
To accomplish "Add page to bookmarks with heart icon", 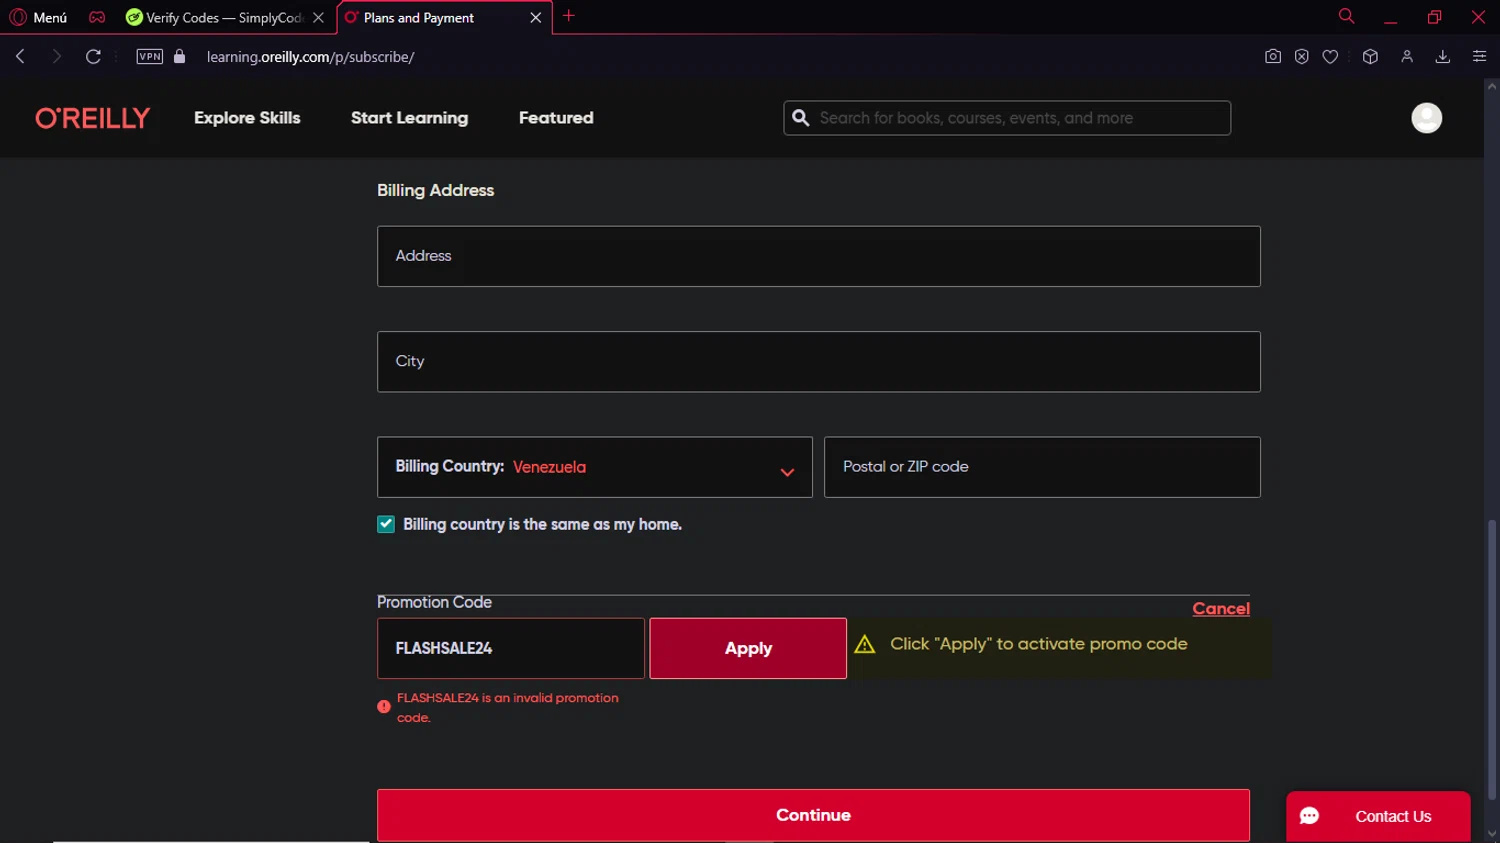I will [x=1330, y=57].
